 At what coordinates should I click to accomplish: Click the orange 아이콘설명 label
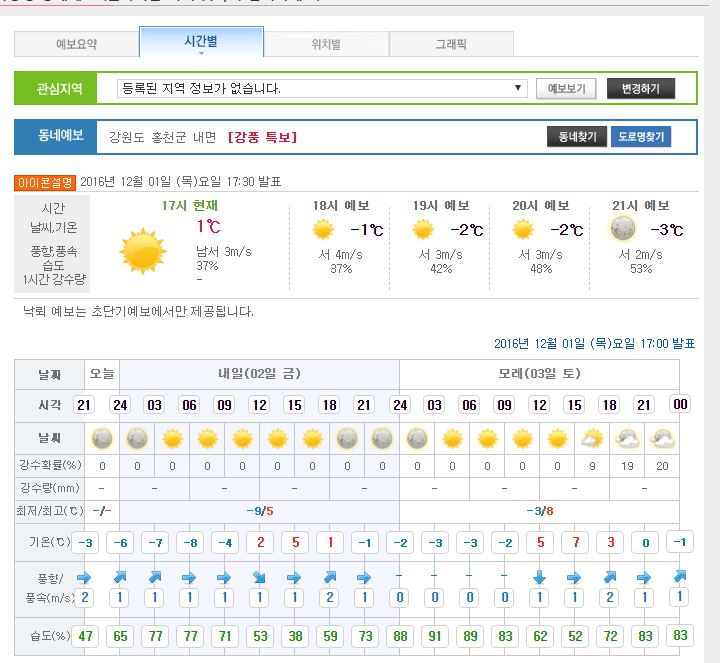44,182
